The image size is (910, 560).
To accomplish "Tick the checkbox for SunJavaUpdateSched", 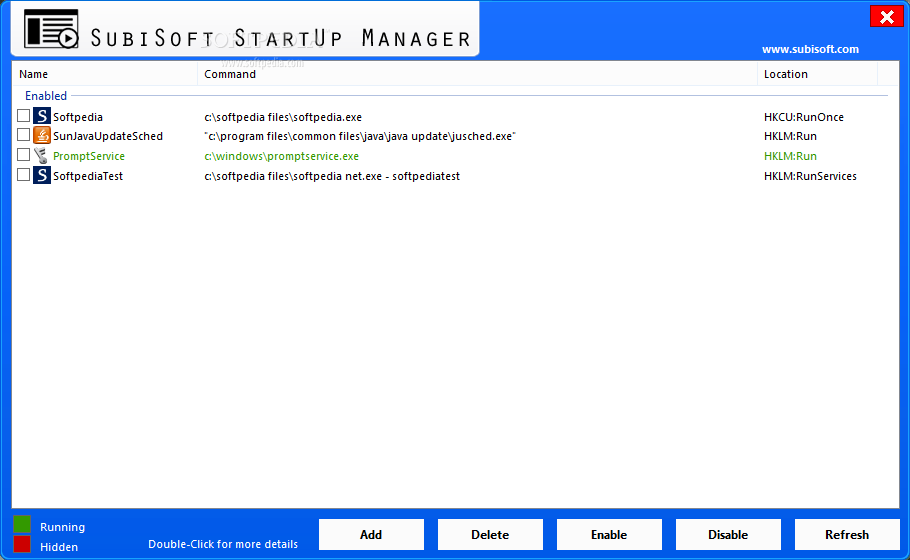I will click(x=23, y=135).
